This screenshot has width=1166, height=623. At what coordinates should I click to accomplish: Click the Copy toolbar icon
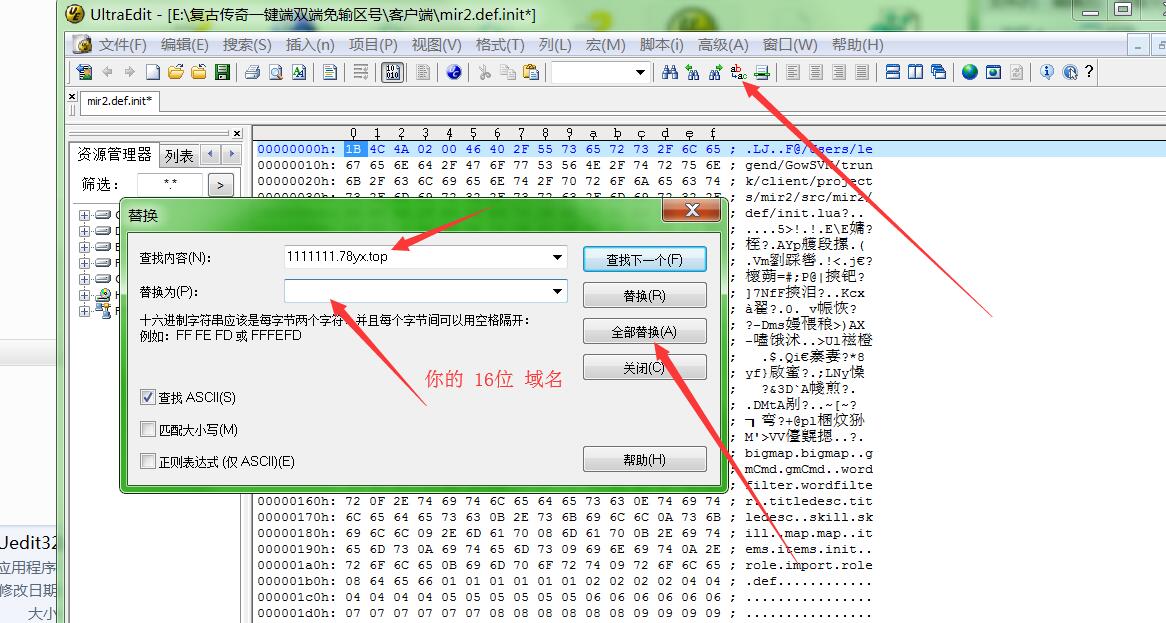(508, 72)
